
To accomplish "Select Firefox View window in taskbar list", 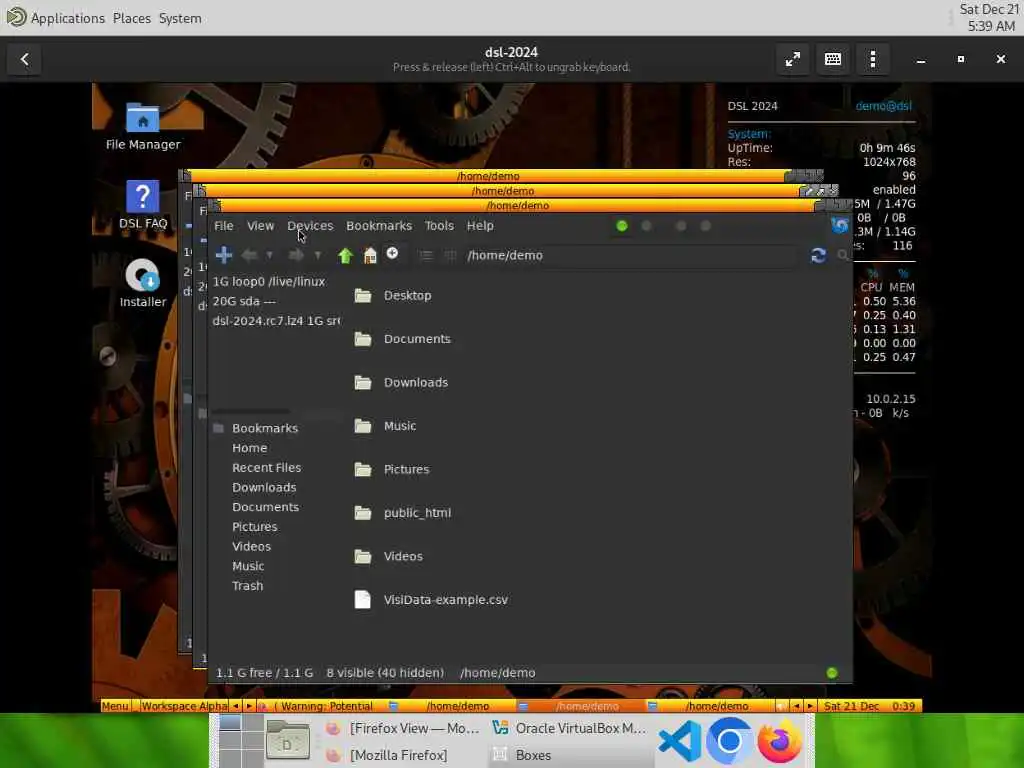I will (x=402, y=728).
